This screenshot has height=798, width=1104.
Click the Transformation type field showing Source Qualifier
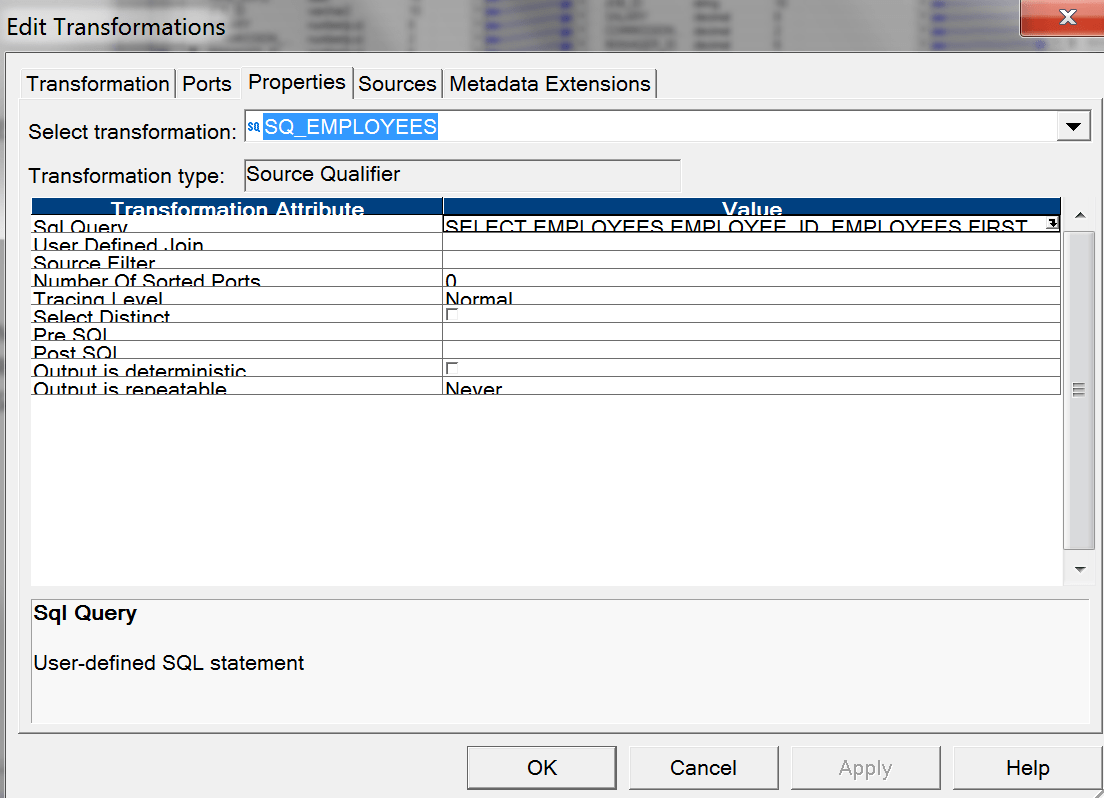click(462, 174)
